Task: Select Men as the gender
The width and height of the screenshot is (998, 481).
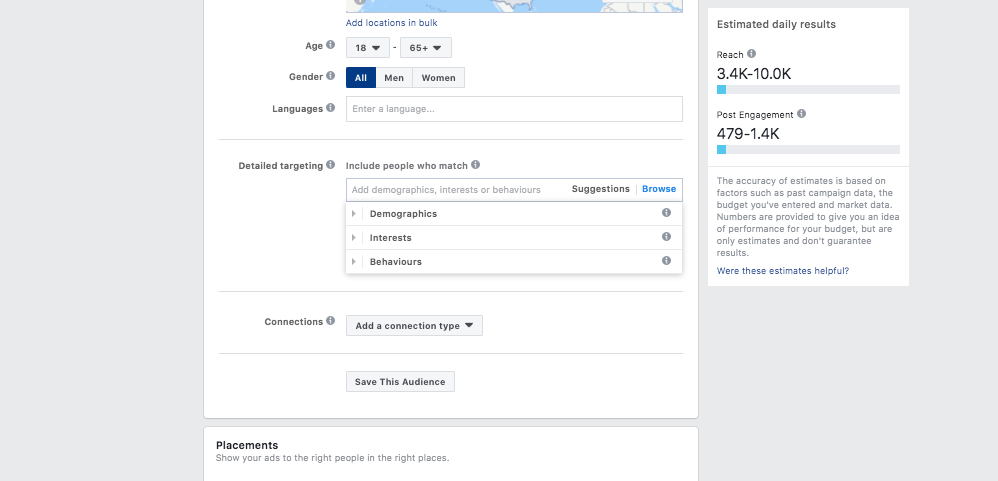Action: pos(394,78)
